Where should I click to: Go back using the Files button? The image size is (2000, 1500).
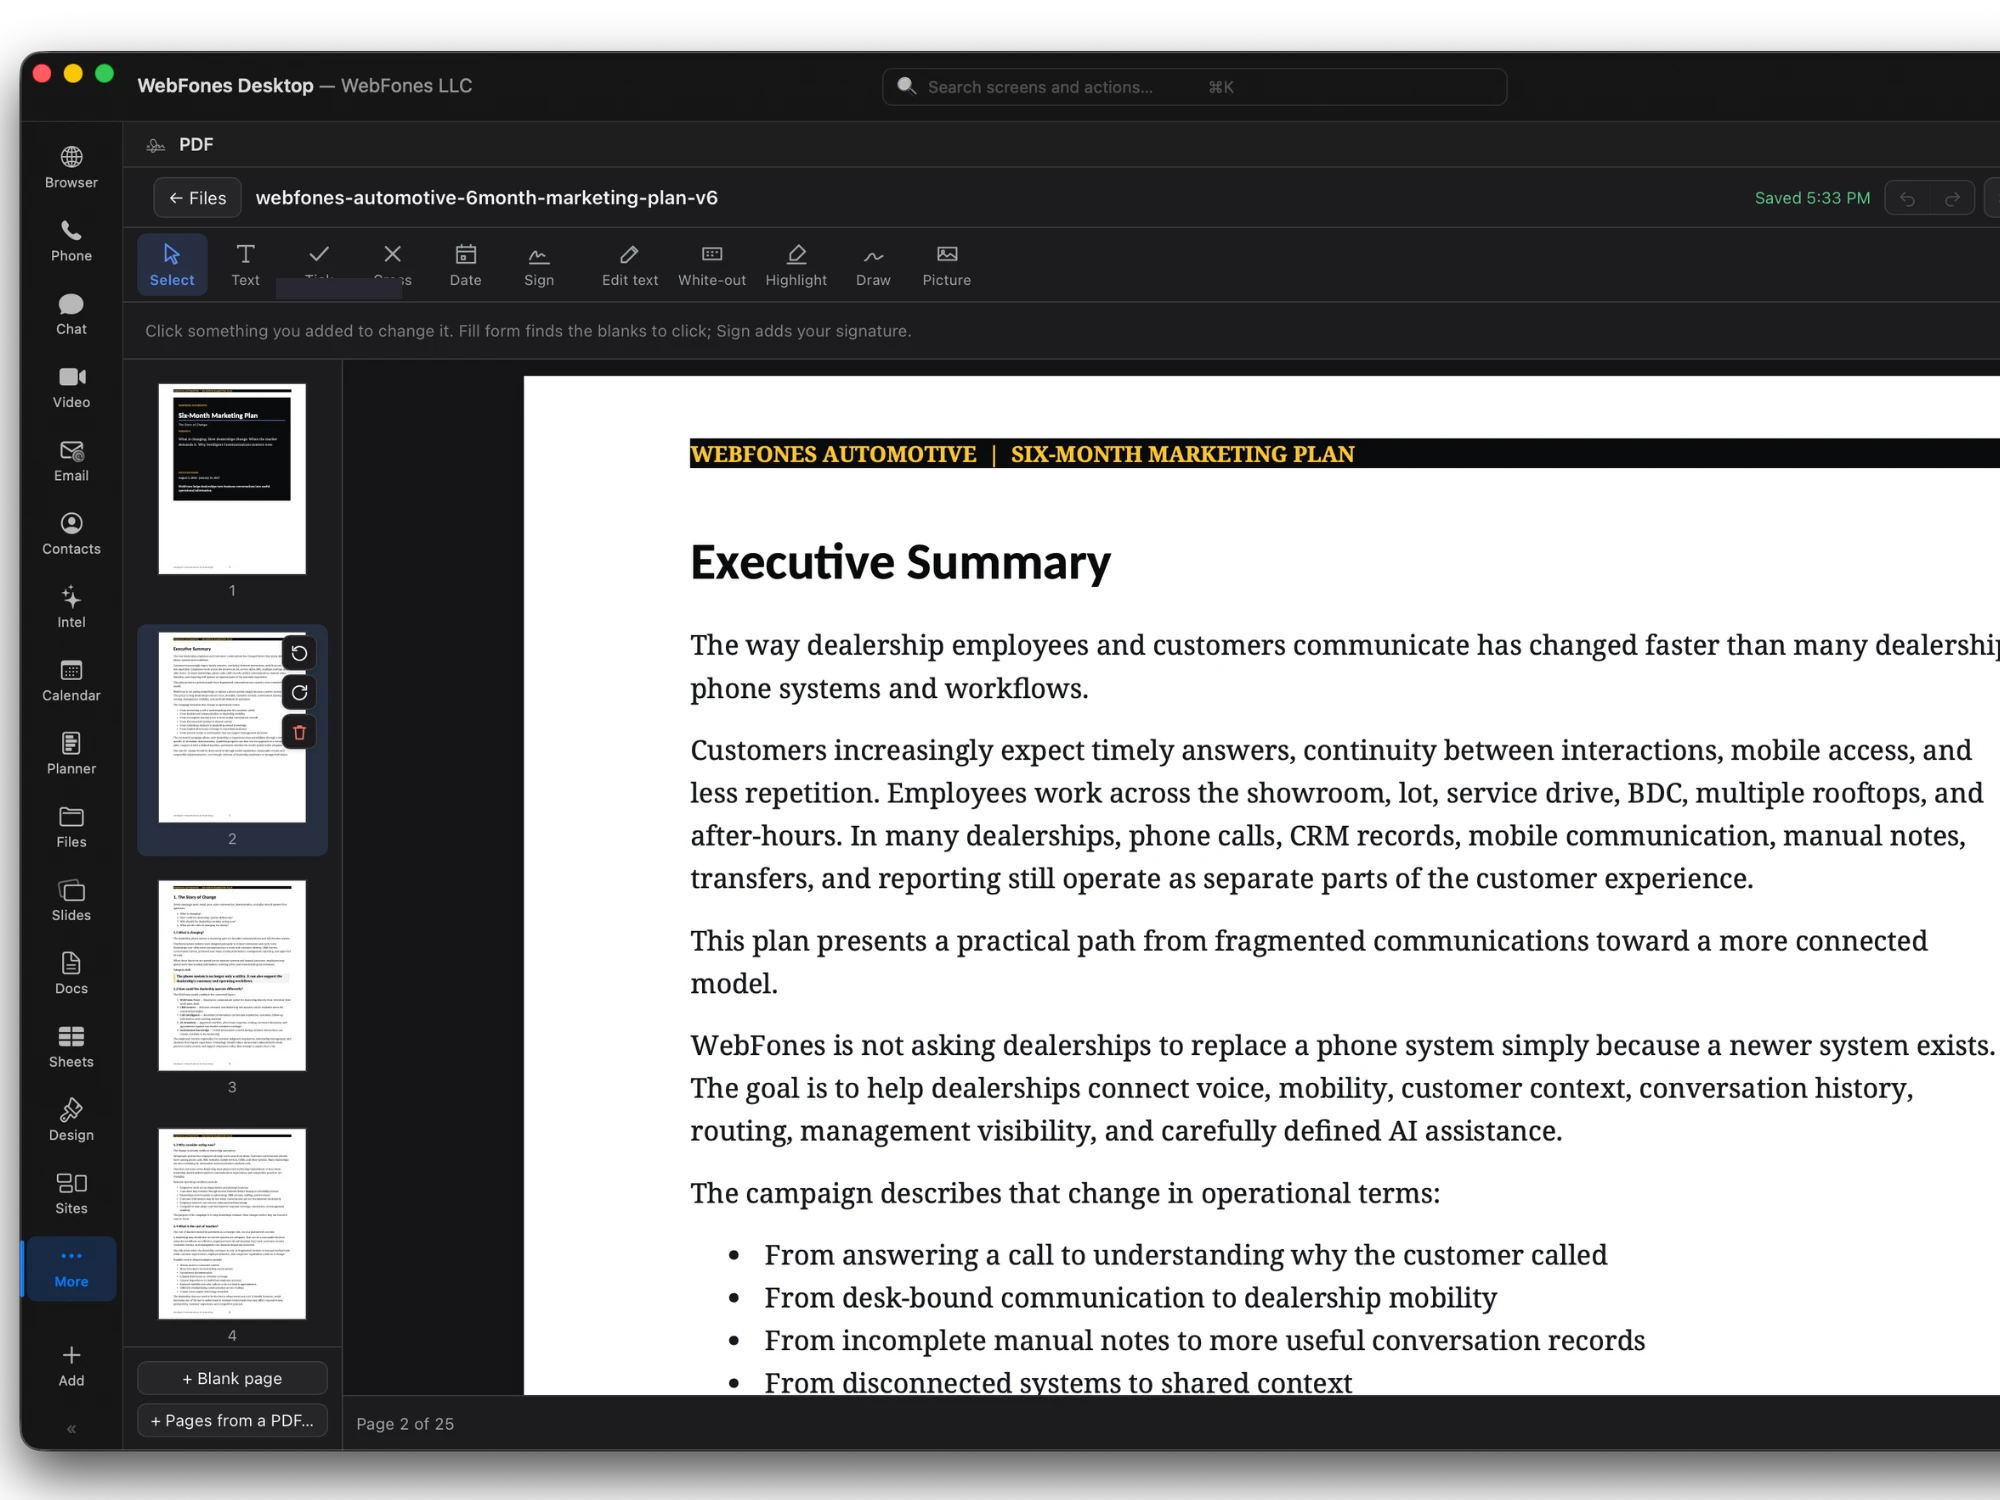(198, 198)
